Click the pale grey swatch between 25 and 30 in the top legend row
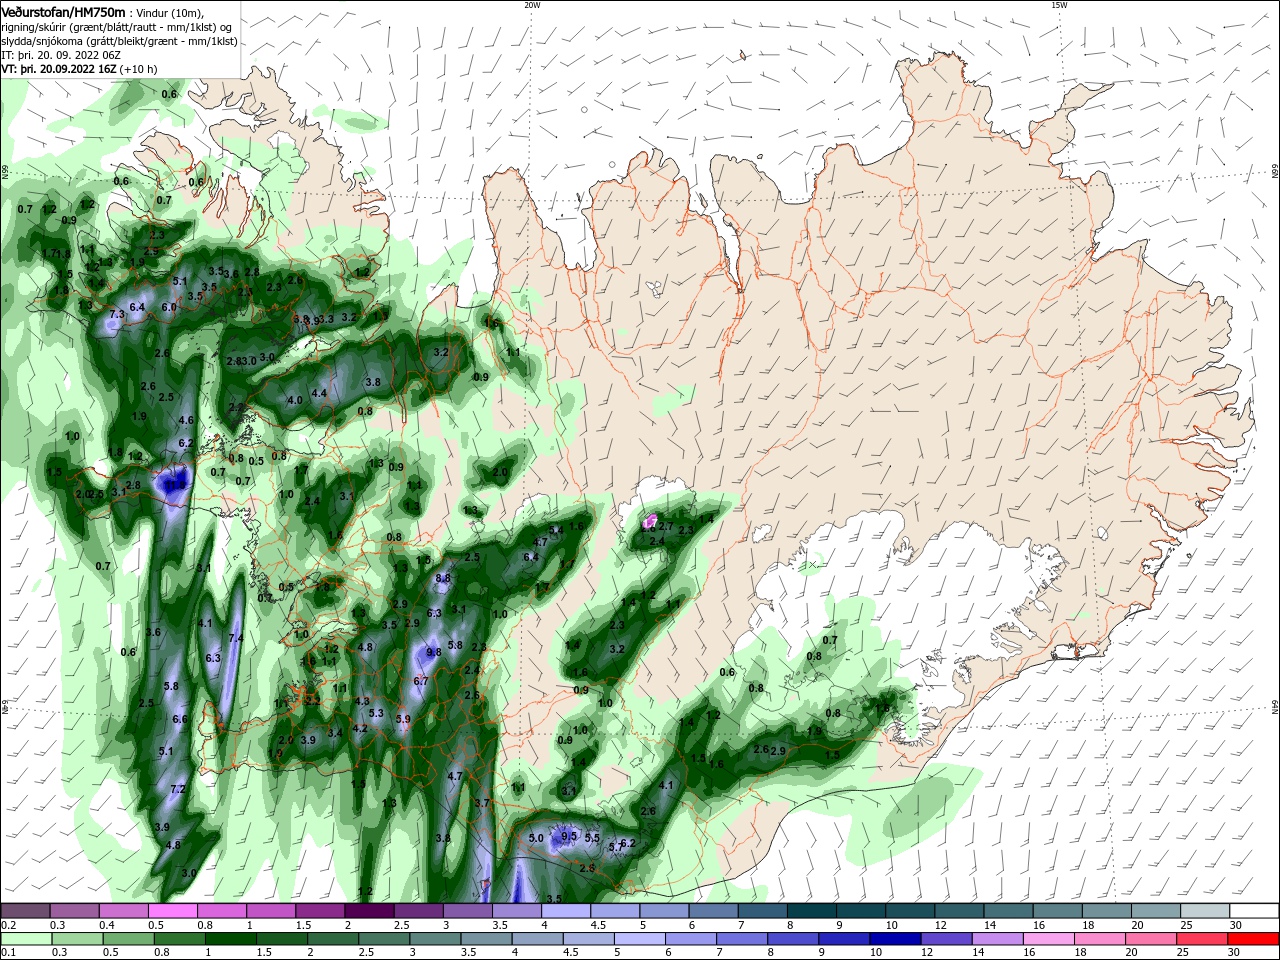Screen dimensions: 1280x960 (1206, 910)
